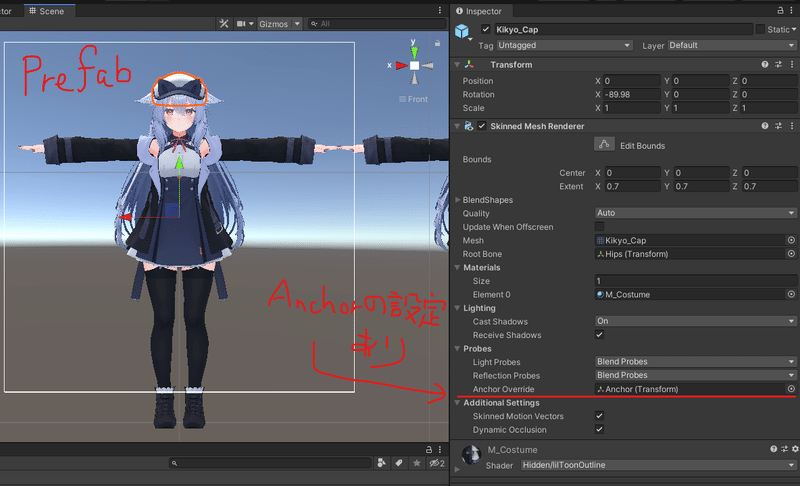Click the scene search field labeled All
The width and height of the screenshot is (800, 486).
[x=377, y=24]
